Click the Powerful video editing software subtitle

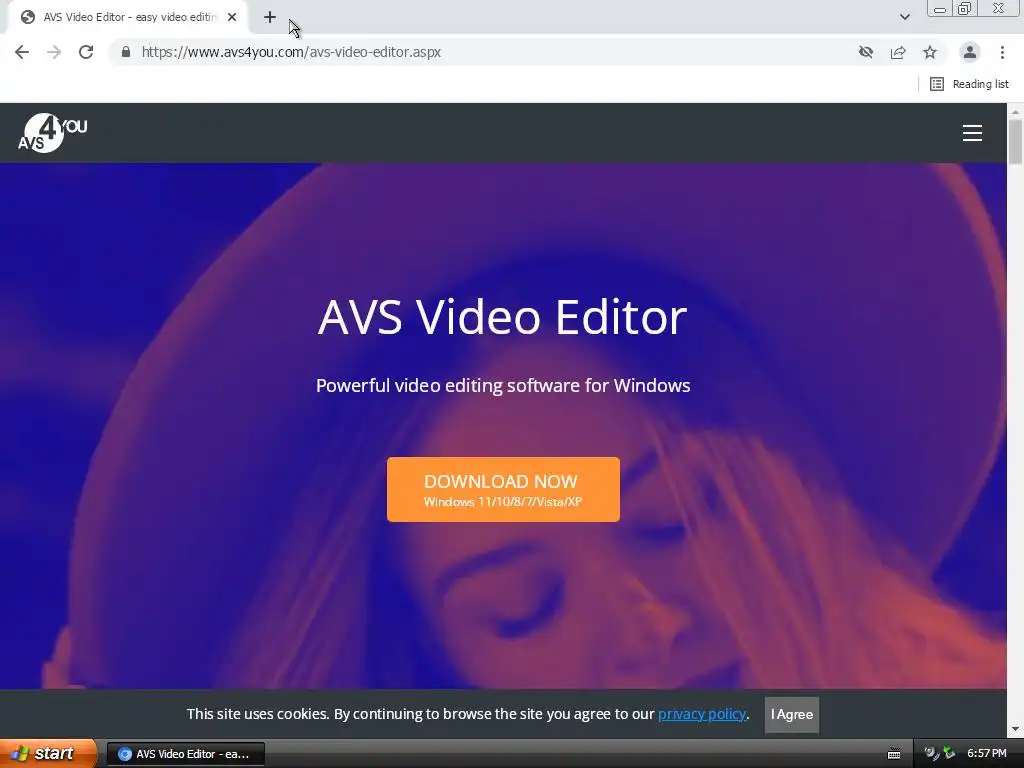click(503, 385)
